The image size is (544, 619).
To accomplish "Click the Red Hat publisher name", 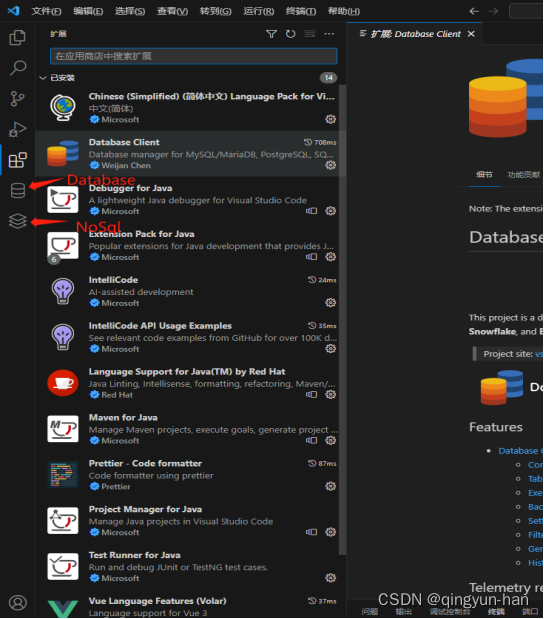I will (x=117, y=395).
